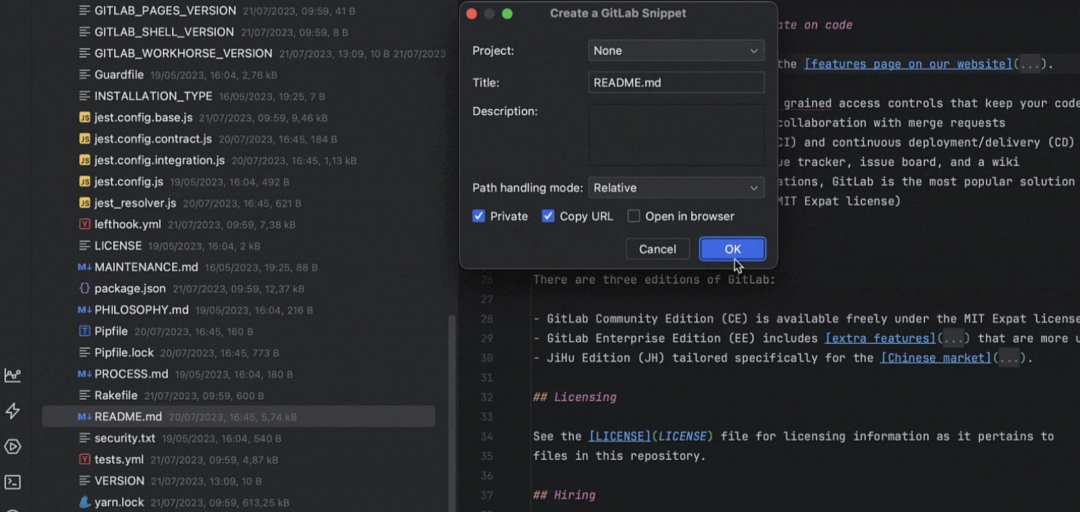Click the lefthook.yml YAML file icon
Screen dimensions: 1080x512
(85, 225)
